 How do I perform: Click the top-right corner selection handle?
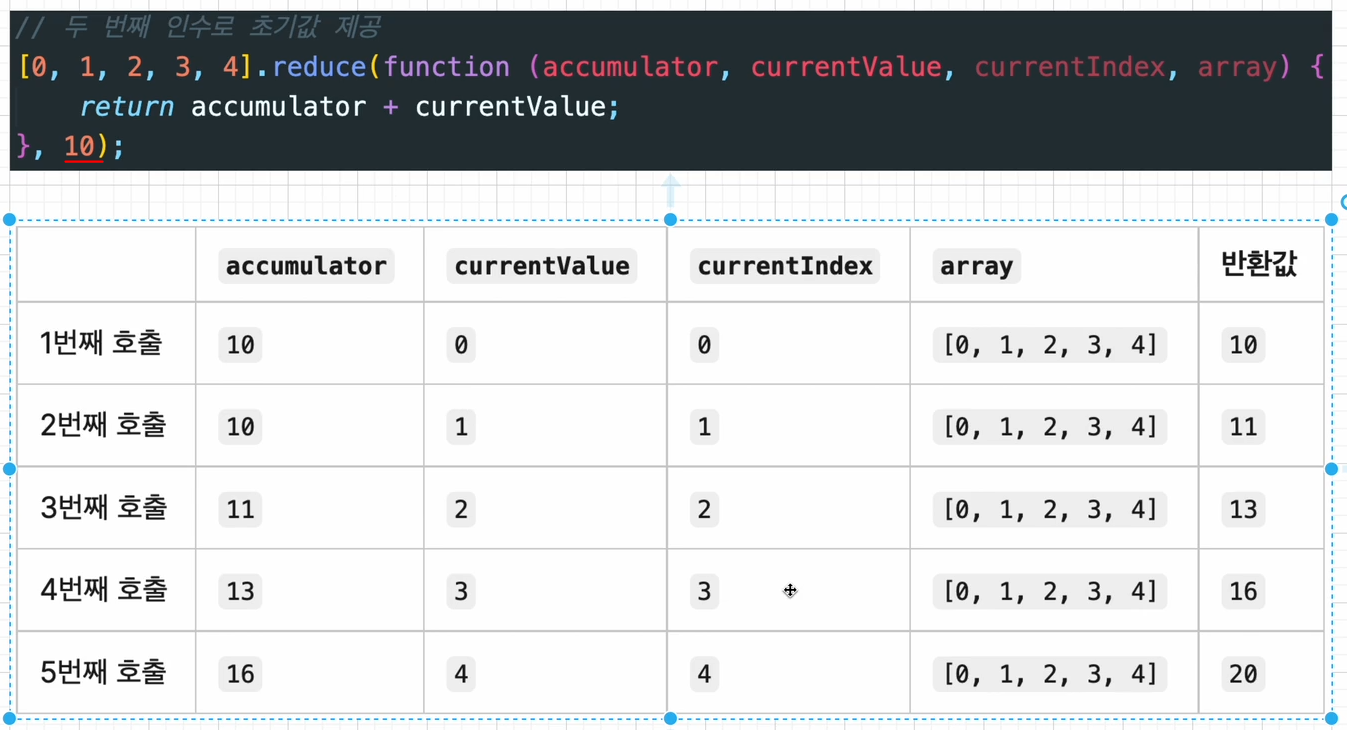[x=1332, y=218]
